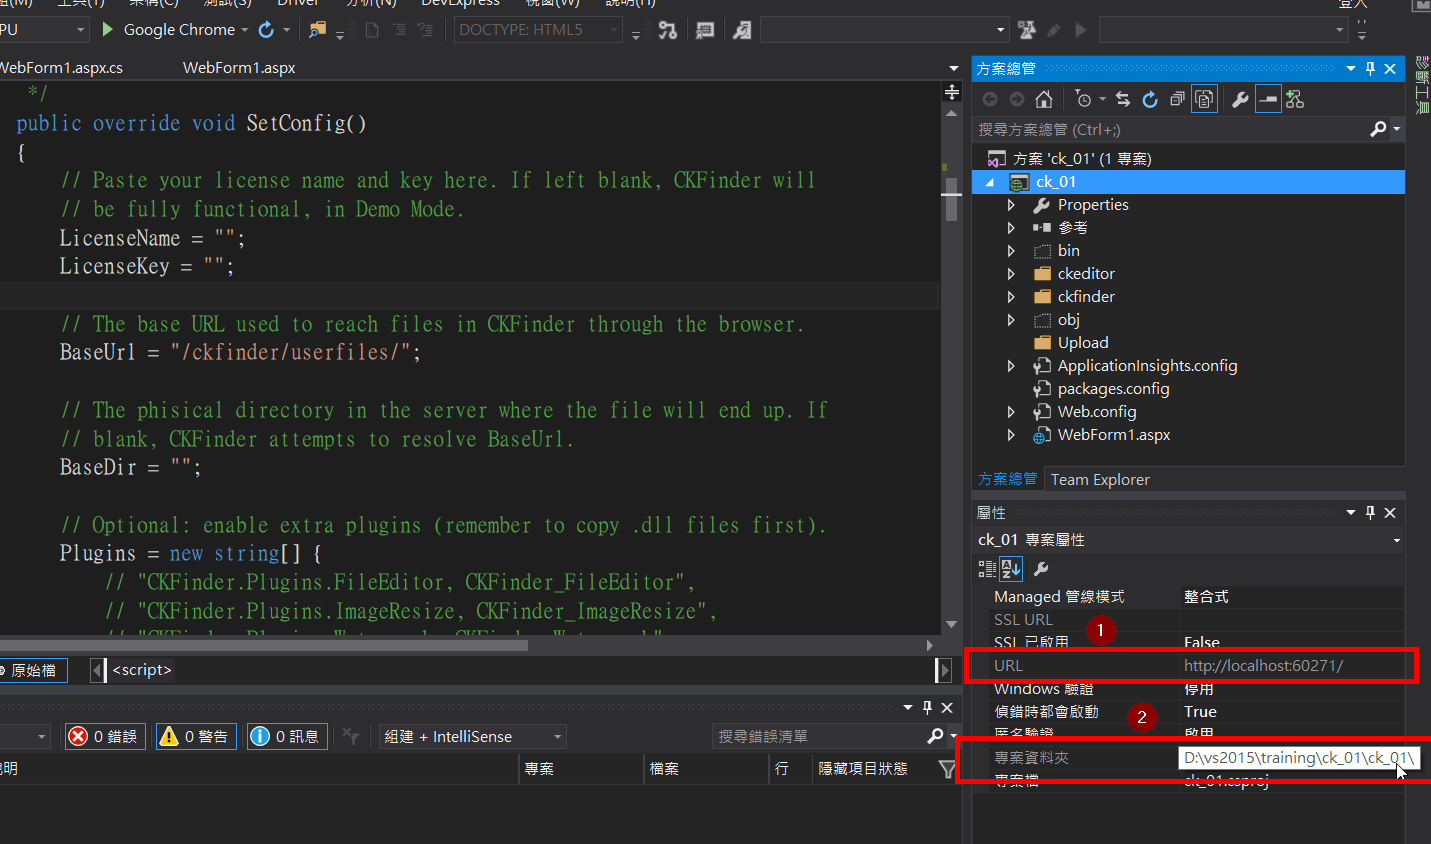Click the editor vertical scrollbar thumb
This screenshot has width=1431, height=844.
point(952,199)
